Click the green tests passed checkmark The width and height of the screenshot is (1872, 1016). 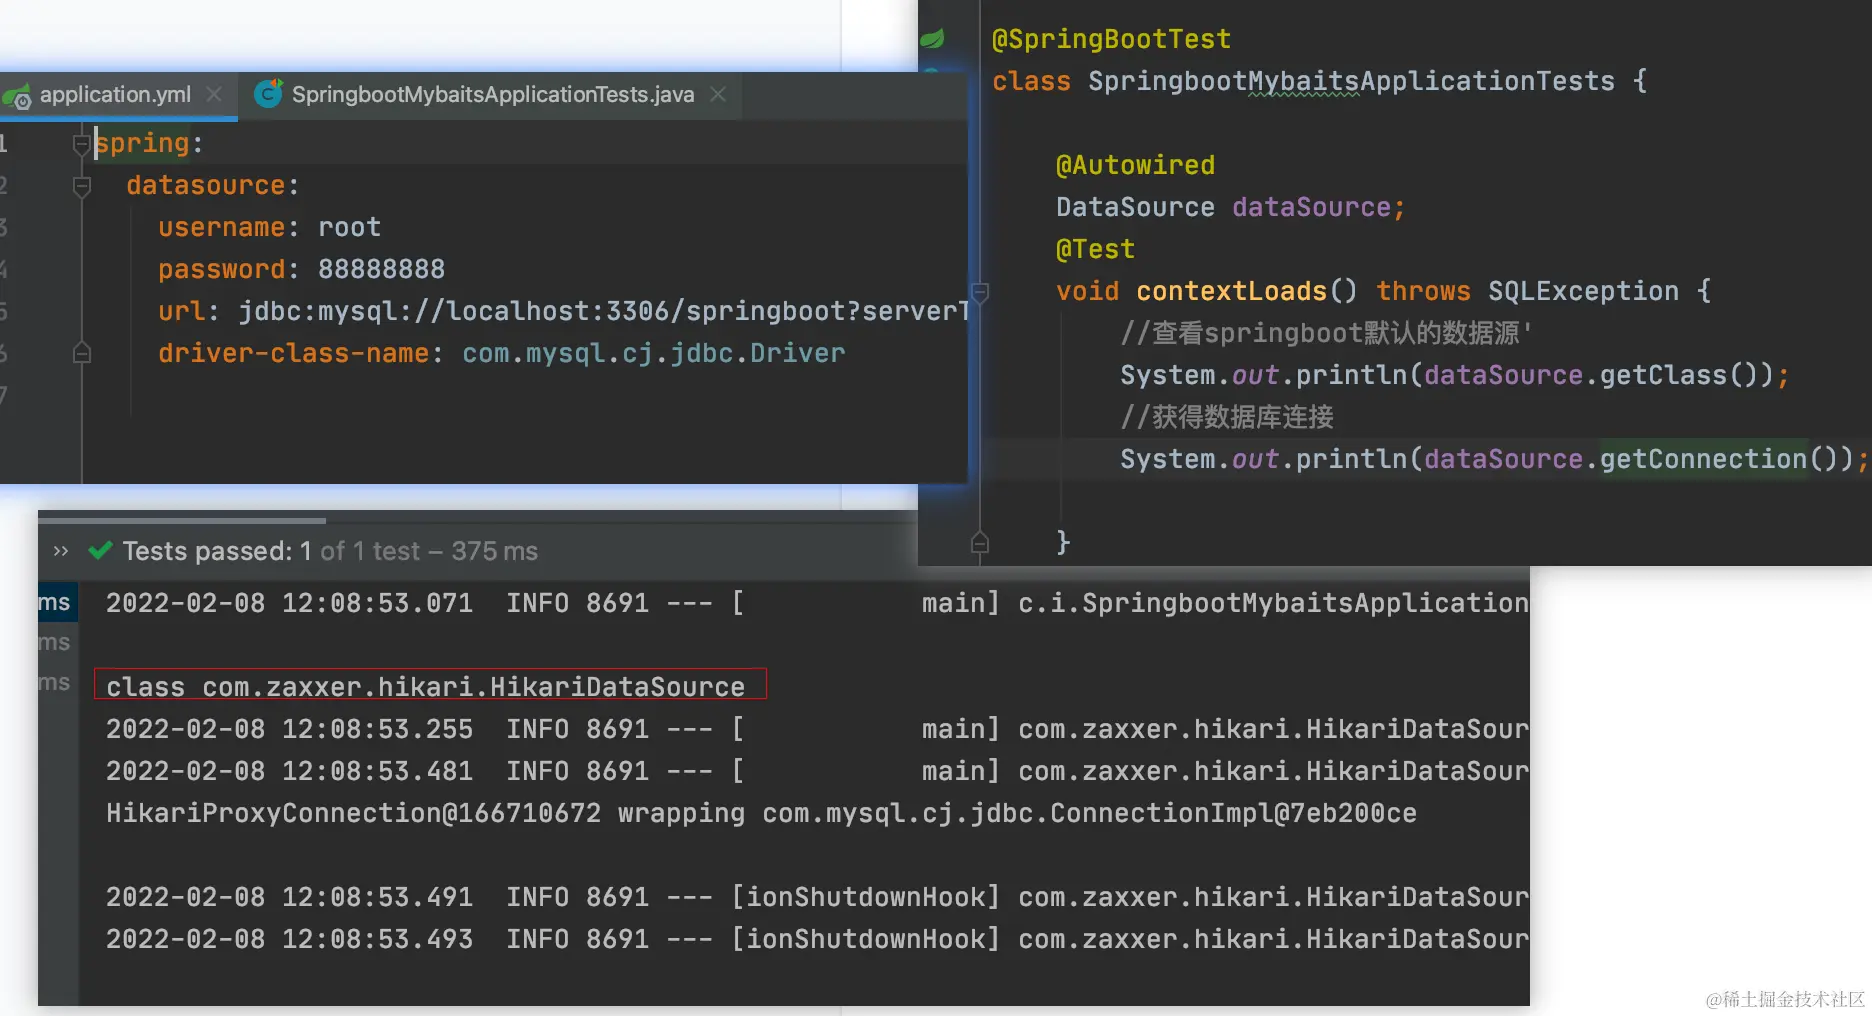[100, 550]
